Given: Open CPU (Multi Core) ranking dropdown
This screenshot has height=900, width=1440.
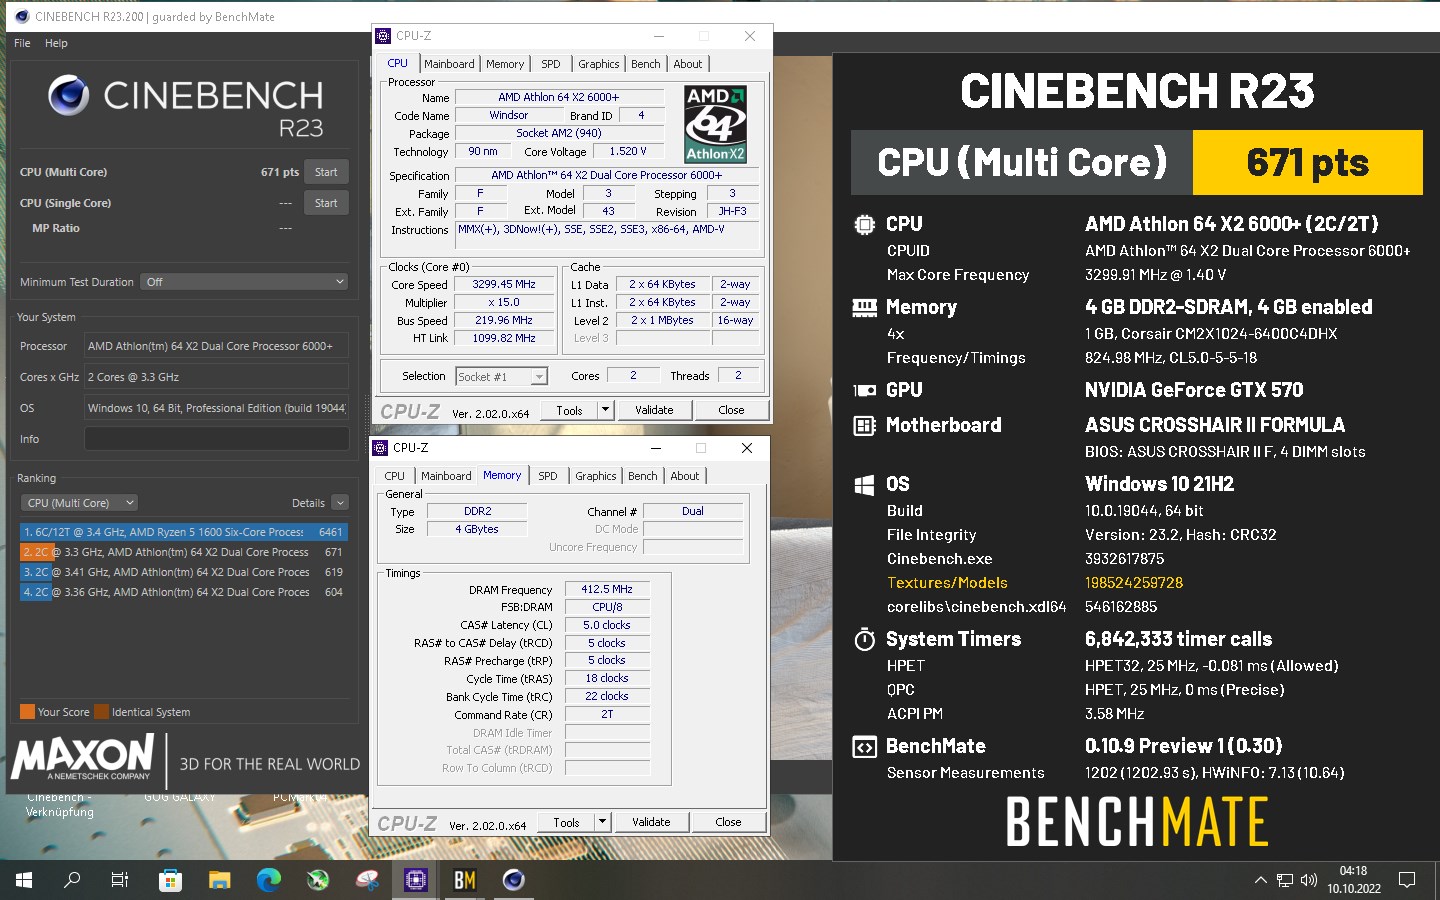Looking at the screenshot, I should tap(79, 503).
